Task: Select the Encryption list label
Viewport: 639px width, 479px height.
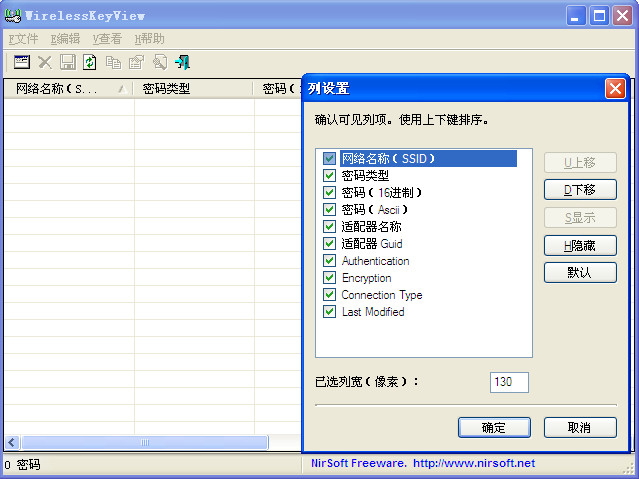Action: tap(366, 278)
